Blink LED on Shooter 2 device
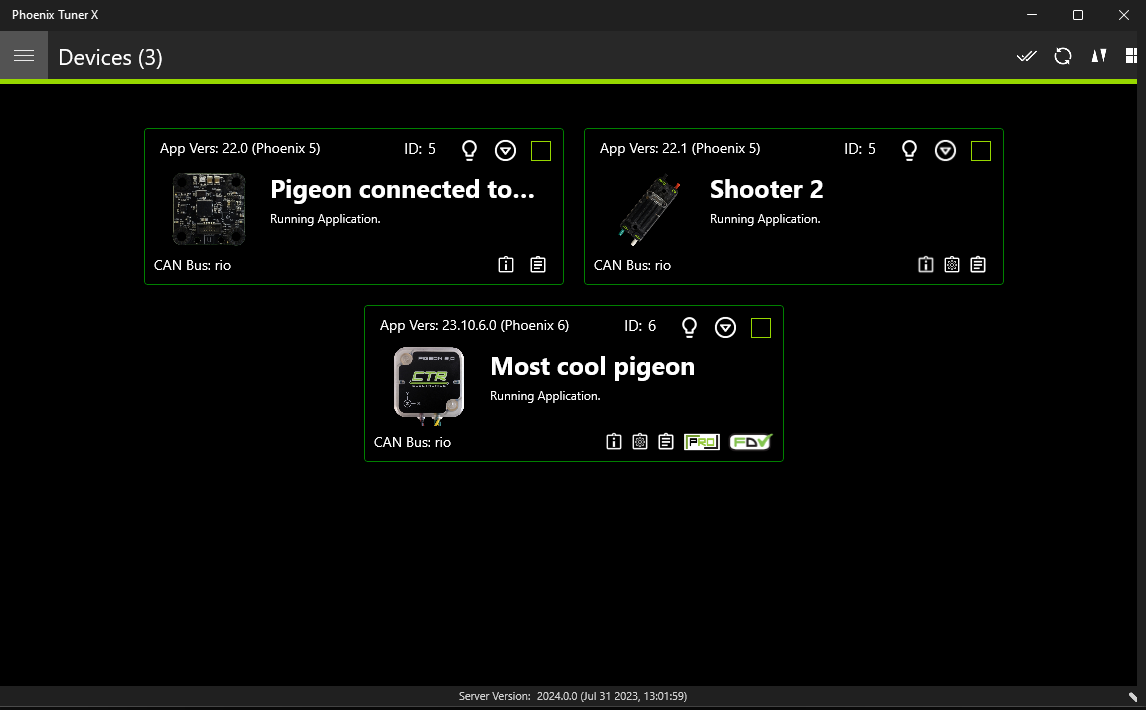 pos(909,150)
